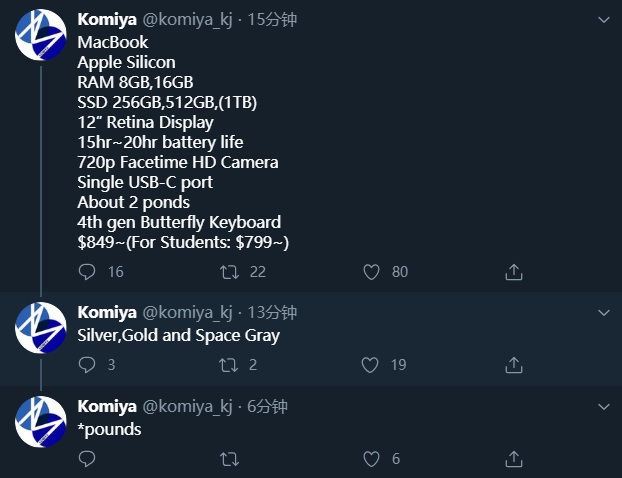Open Komiya's profile from first tweet name

tap(106, 20)
